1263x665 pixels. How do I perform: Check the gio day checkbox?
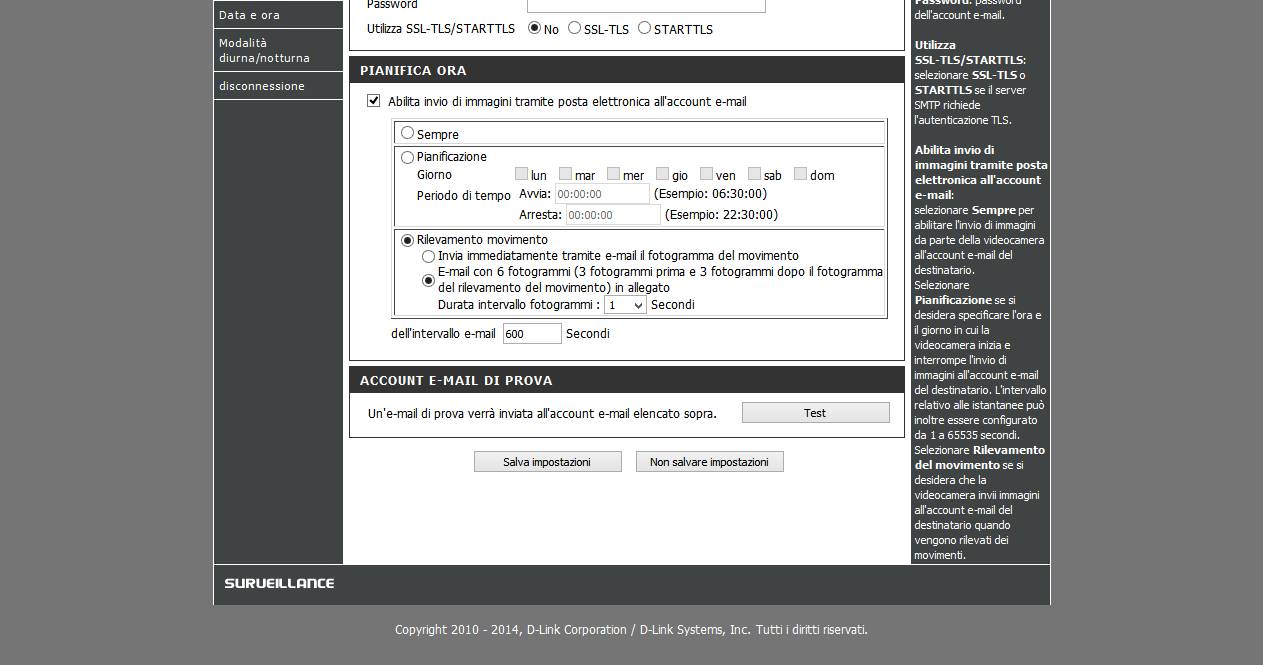point(662,174)
